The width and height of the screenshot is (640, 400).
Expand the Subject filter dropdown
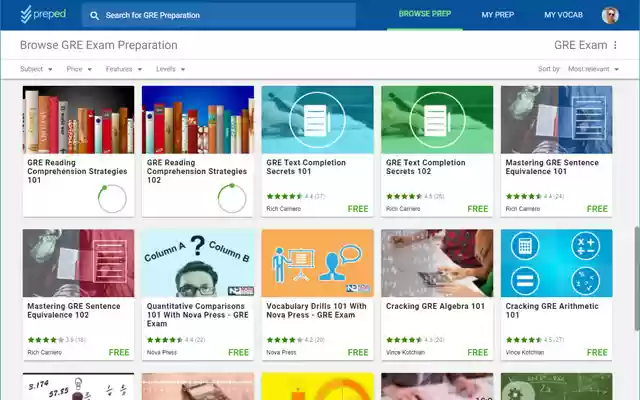[36, 69]
